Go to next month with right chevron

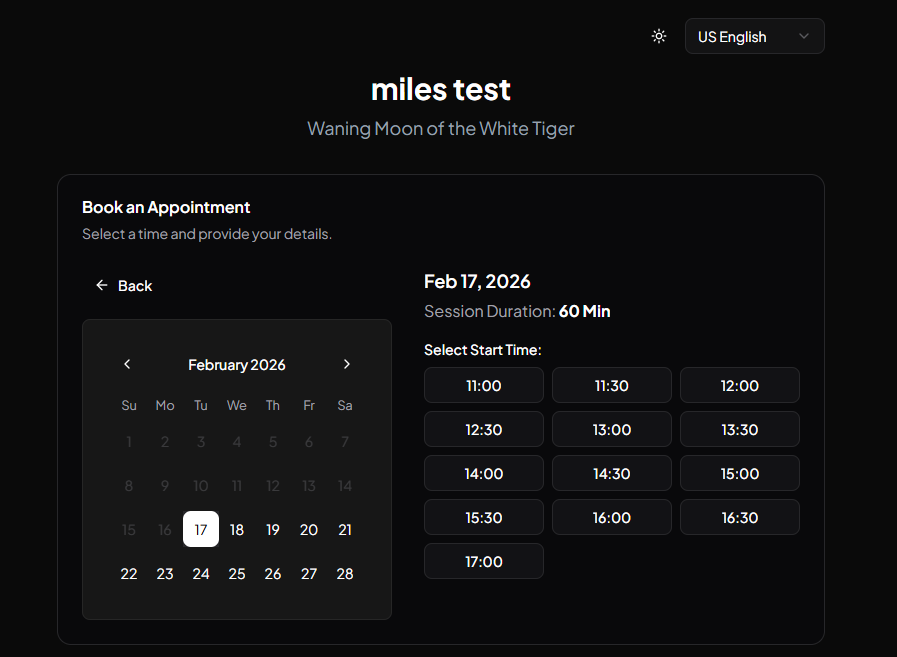pyautogui.click(x=347, y=364)
